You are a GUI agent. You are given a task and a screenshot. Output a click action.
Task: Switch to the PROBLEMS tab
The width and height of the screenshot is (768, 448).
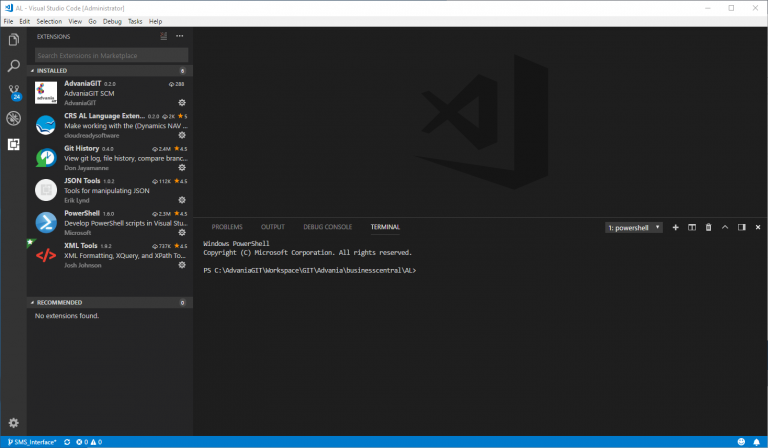(x=227, y=227)
